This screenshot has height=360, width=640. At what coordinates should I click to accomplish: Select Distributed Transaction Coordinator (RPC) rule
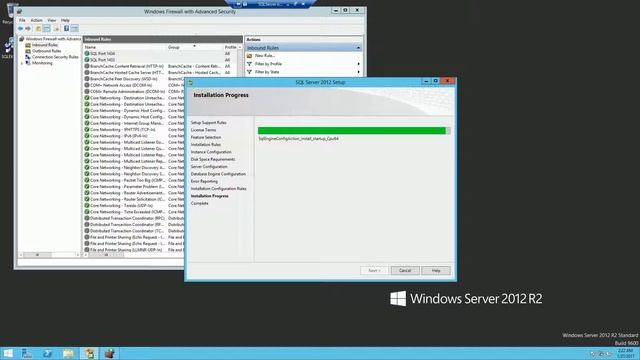(127, 218)
